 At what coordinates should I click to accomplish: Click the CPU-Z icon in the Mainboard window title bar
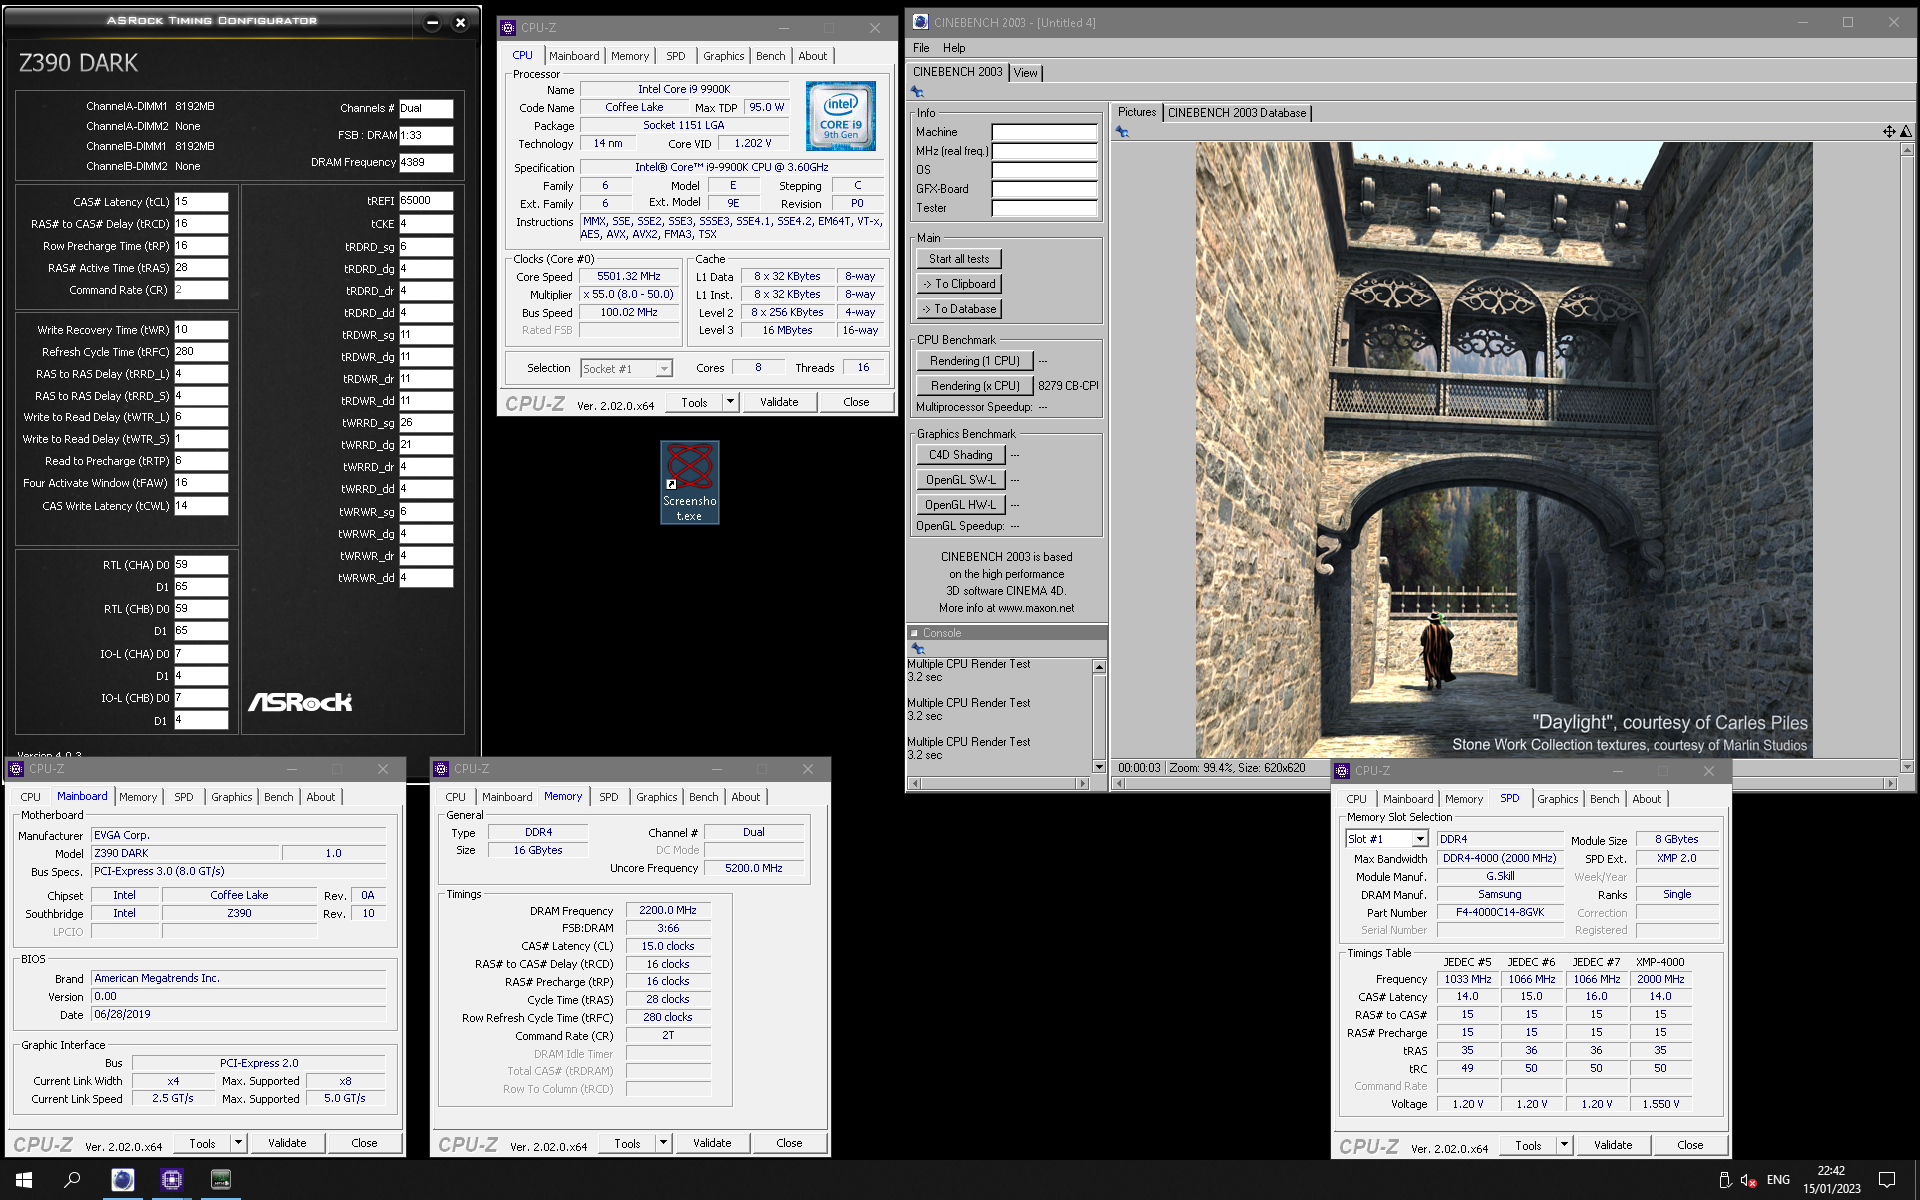pos(16,769)
